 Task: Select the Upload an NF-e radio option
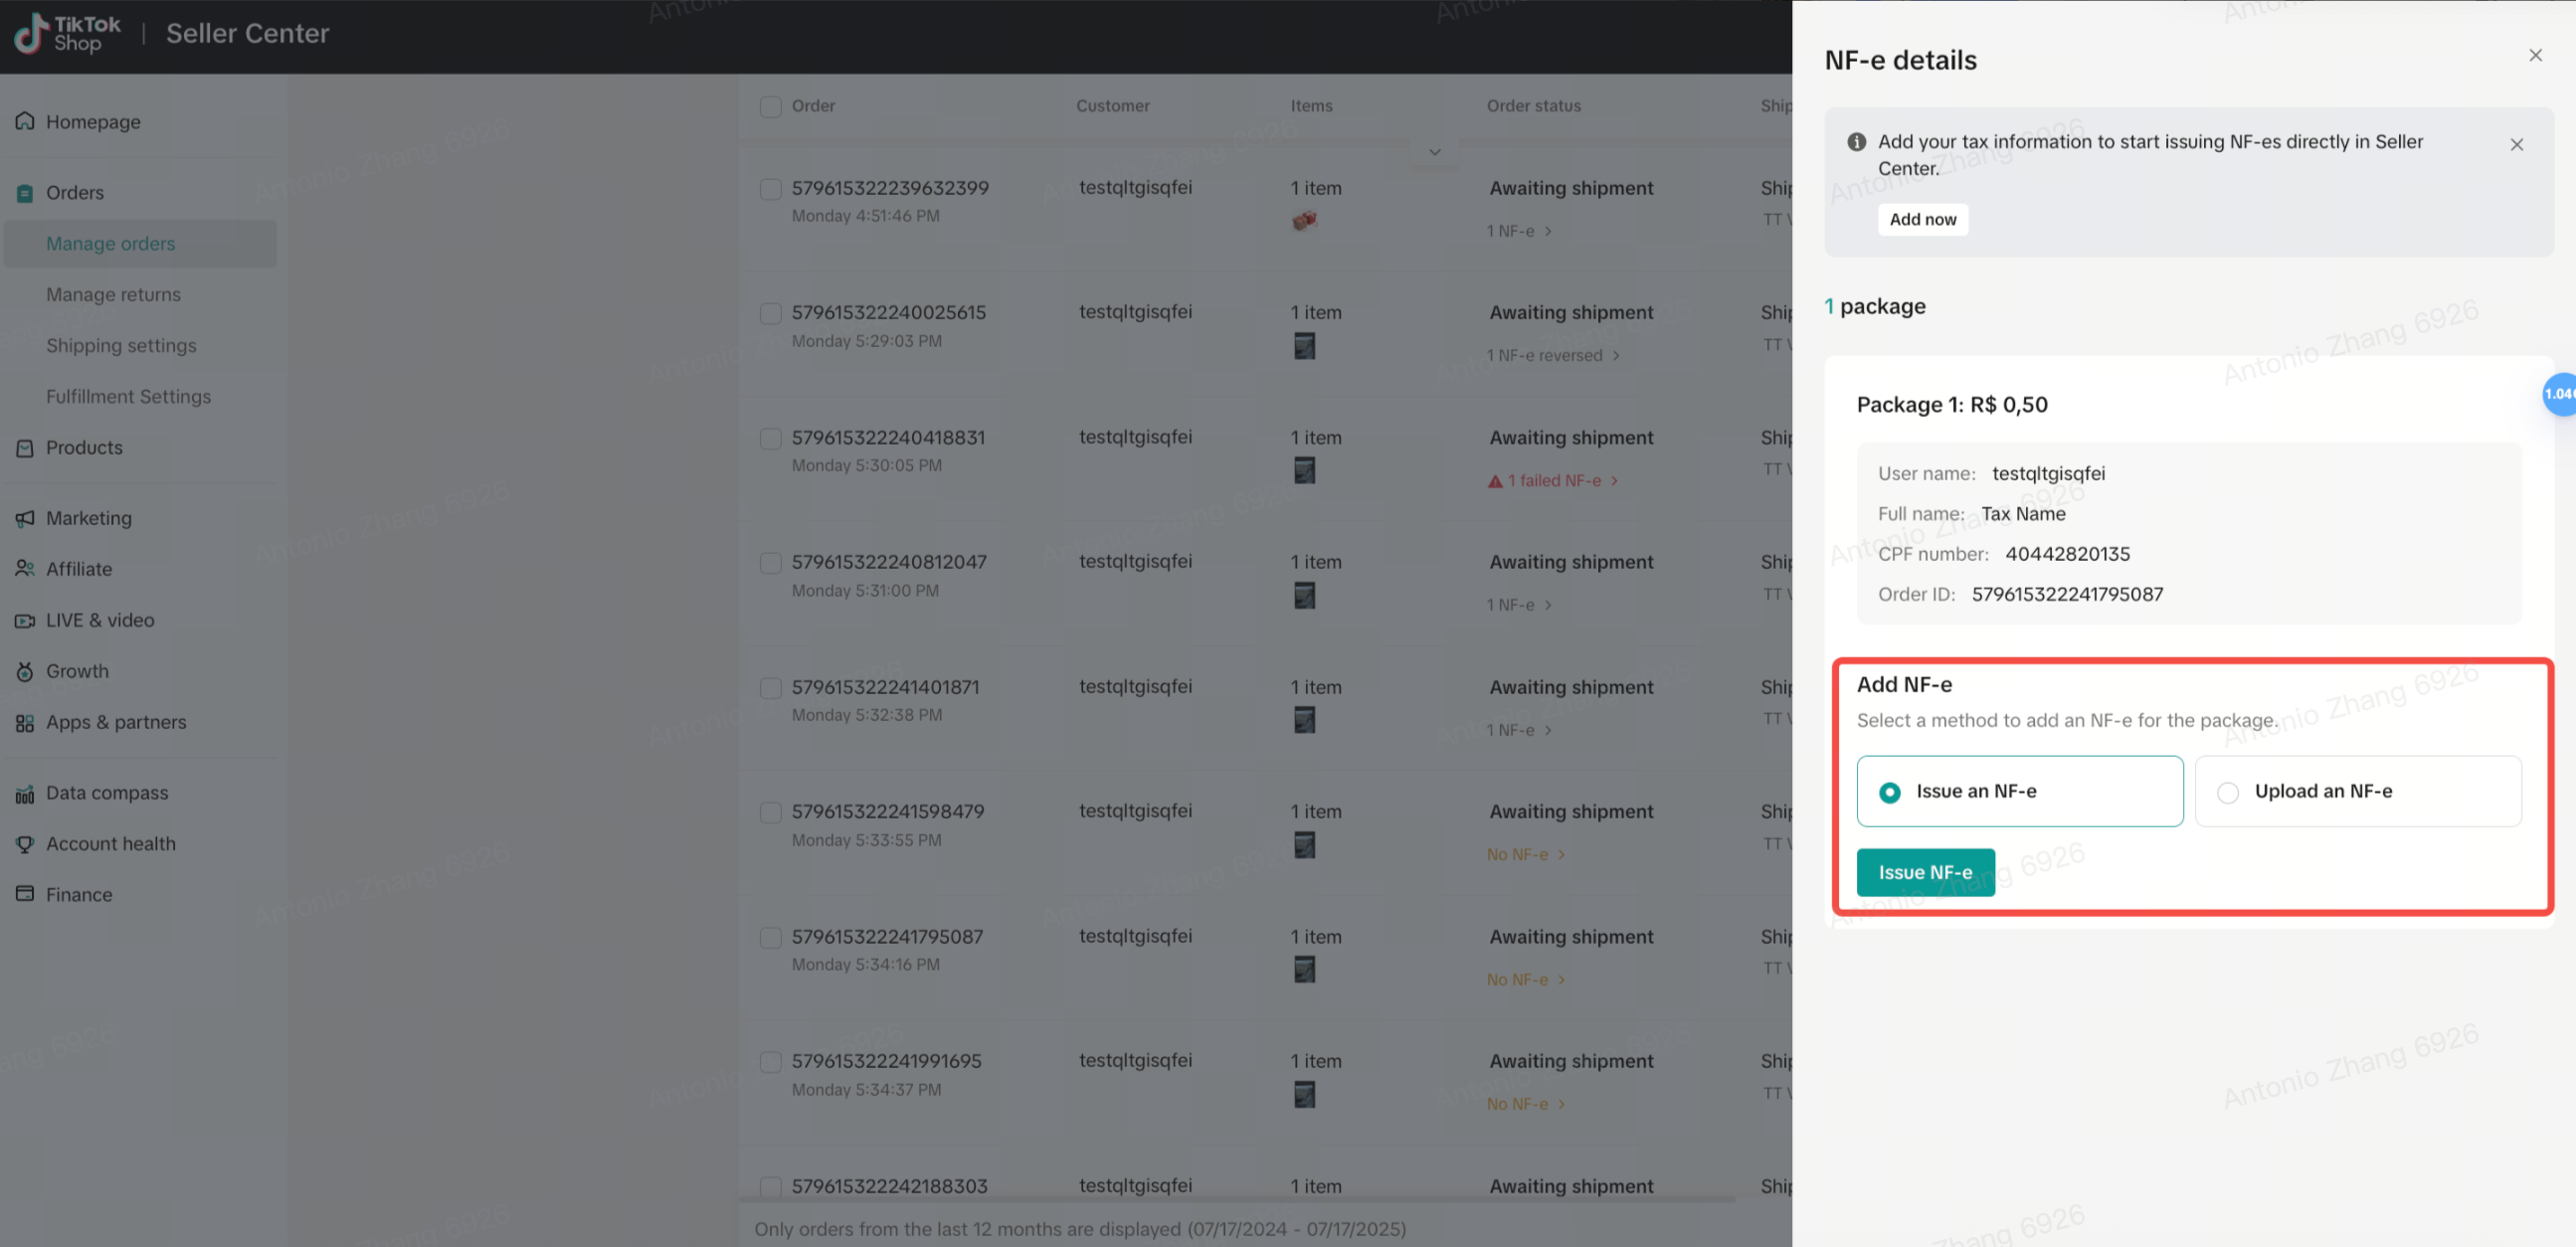[2227, 792]
